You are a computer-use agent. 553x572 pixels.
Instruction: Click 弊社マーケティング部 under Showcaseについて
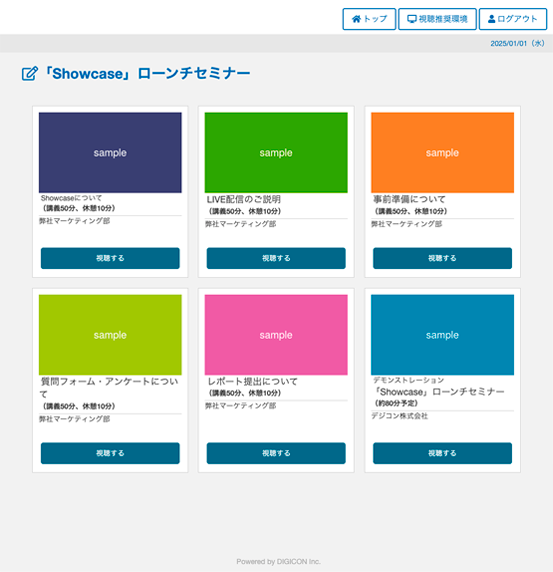point(74,221)
